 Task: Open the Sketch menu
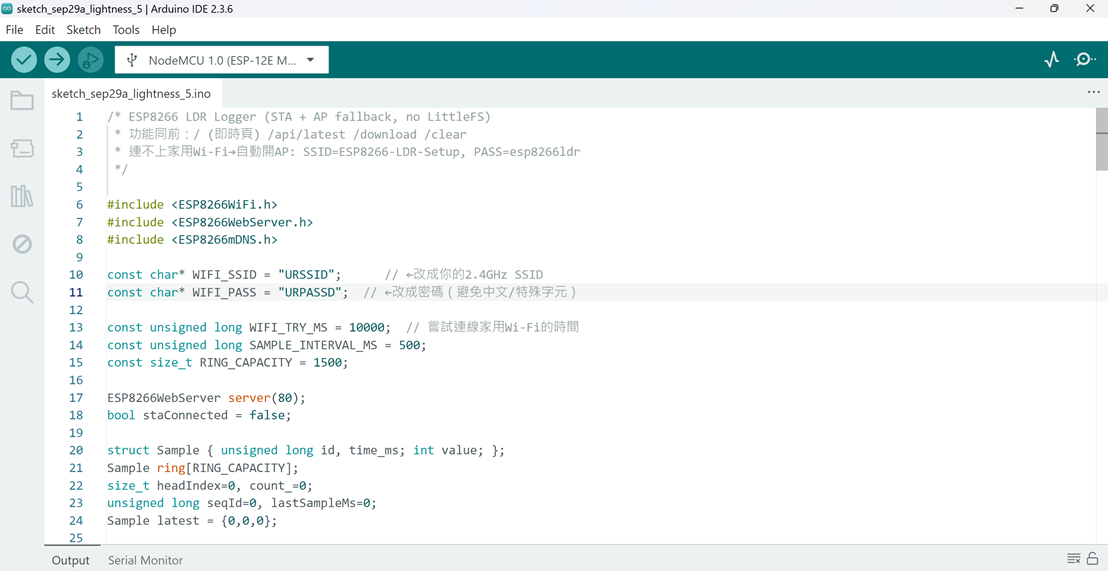coord(83,30)
